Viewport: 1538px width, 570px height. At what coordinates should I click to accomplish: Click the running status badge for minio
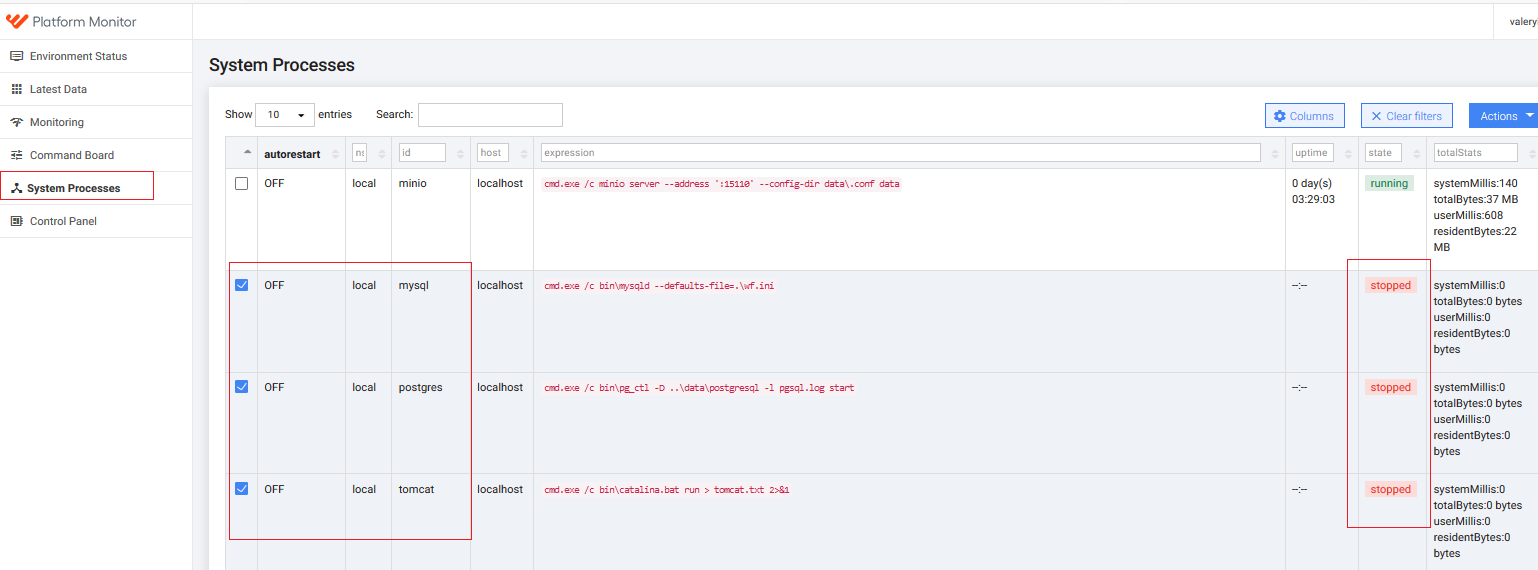(x=1390, y=184)
